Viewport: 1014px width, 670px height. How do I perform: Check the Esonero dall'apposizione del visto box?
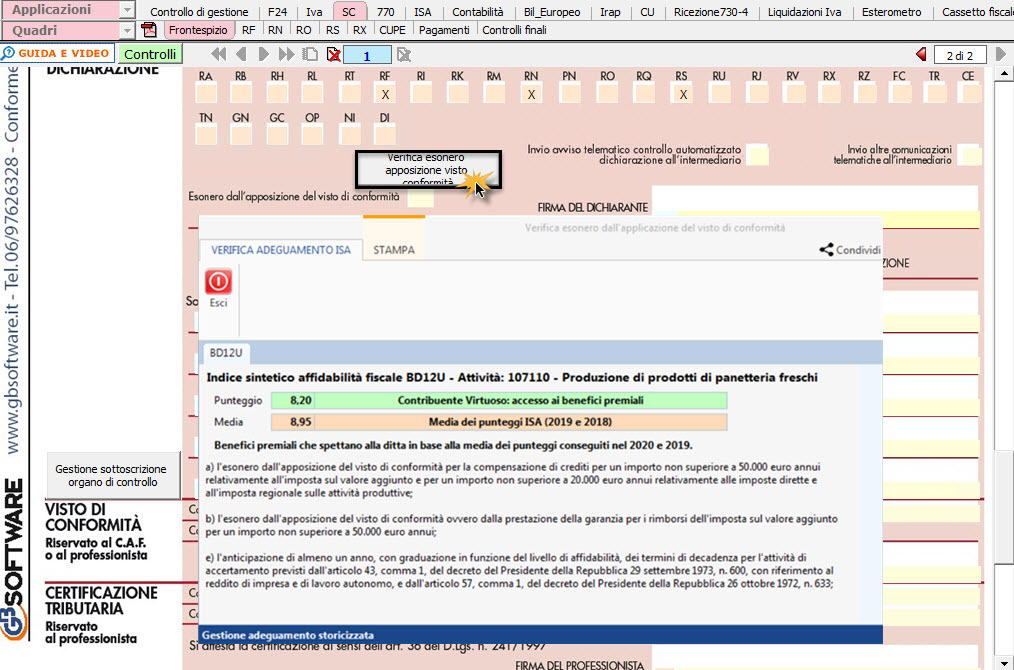pyautogui.click(x=420, y=197)
